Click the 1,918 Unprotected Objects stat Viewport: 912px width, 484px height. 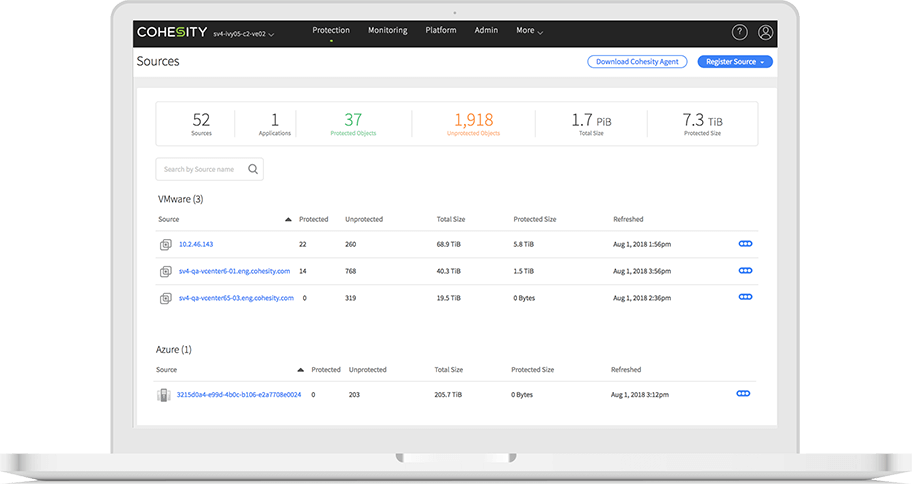tap(473, 124)
